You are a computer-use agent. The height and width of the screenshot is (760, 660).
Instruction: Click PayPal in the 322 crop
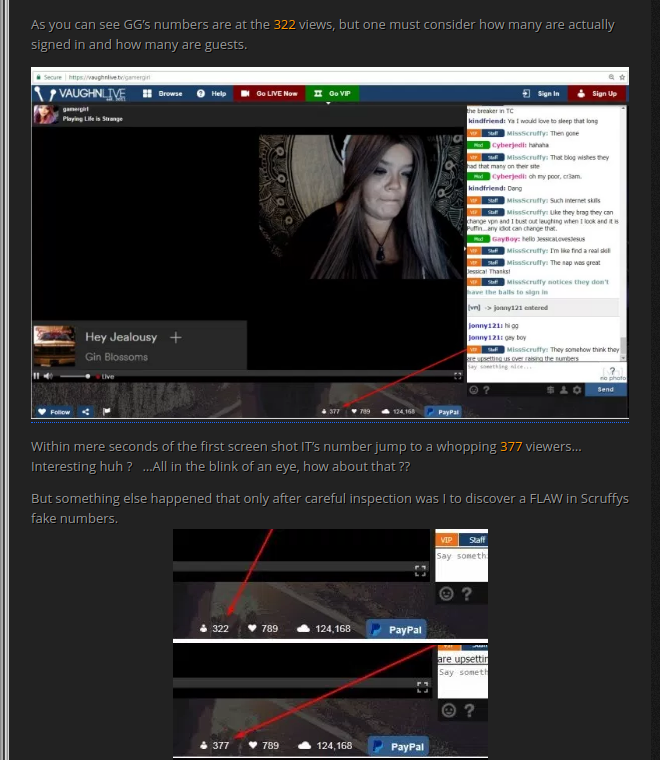[396, 629]
